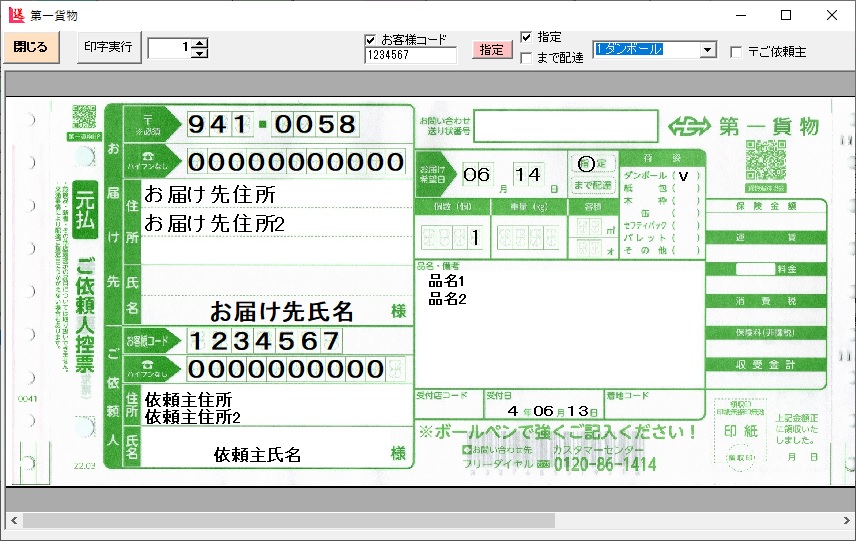The image size is (856, 541).
Task: Minimize the 第一貨物 window
Action: click(741, 15)
